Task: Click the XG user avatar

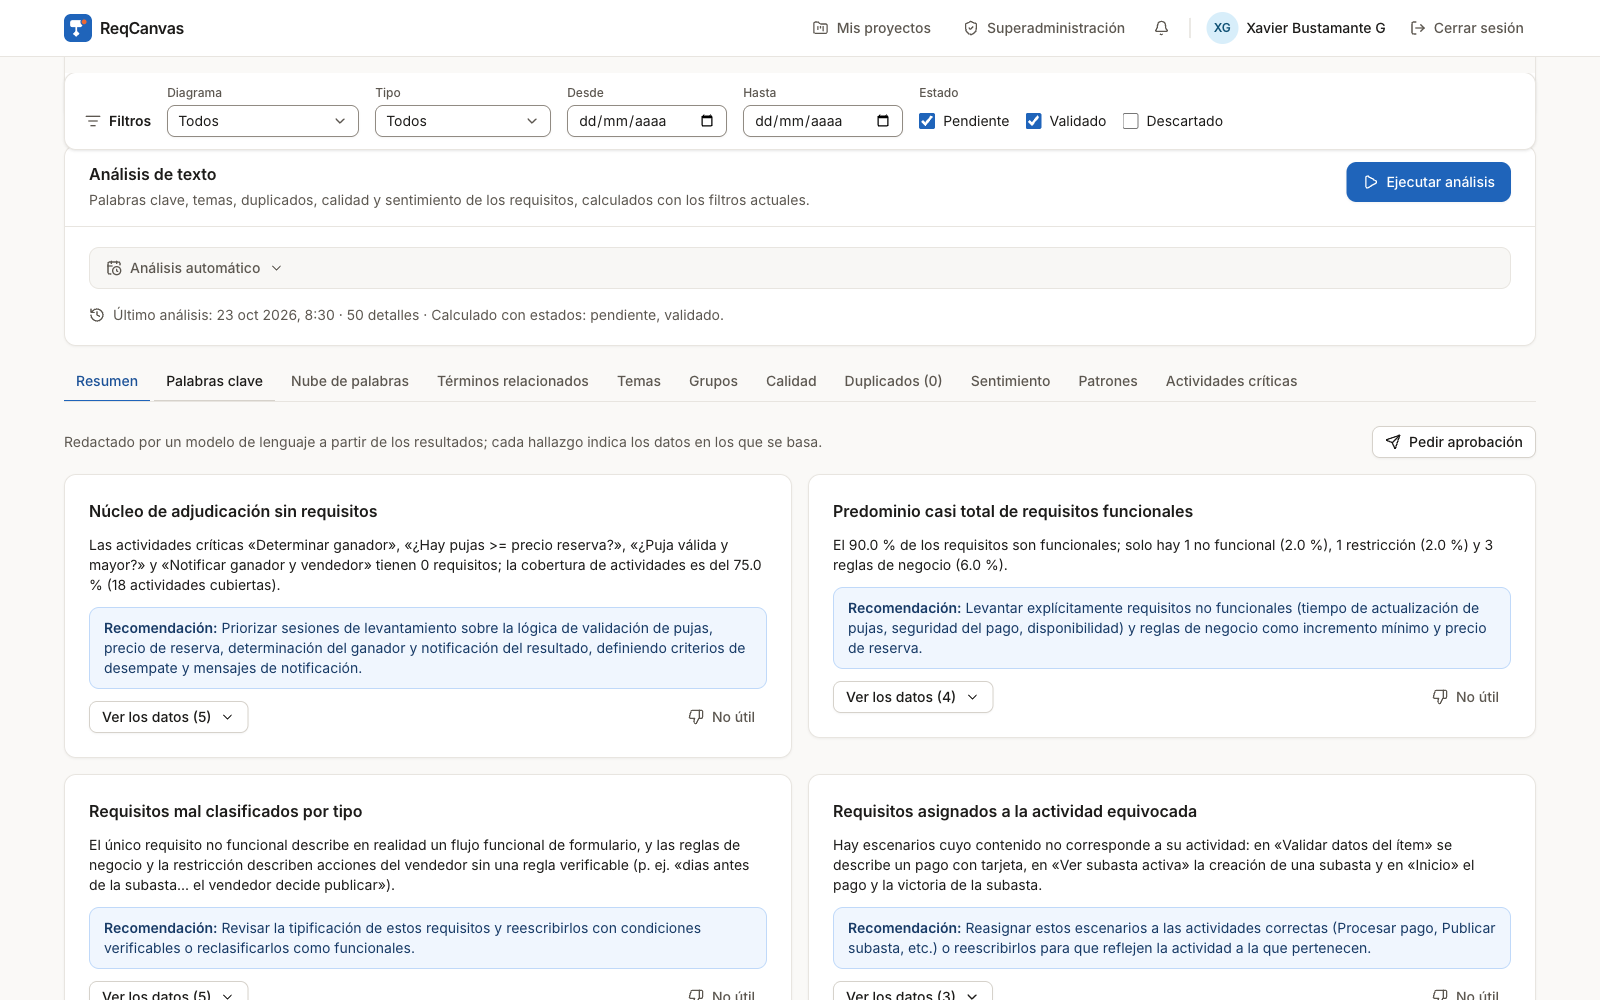Action: click(1222, 28)
